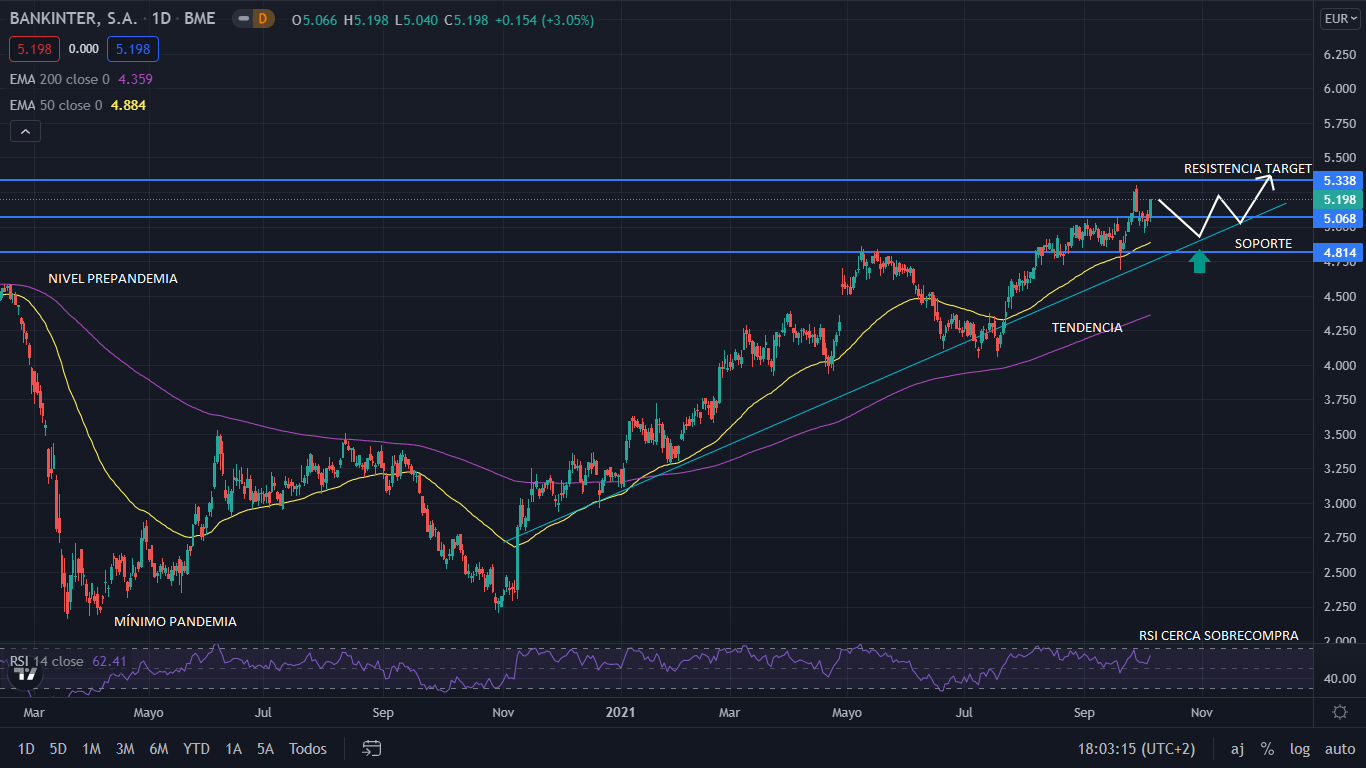Click the teal support arrow marker
1366x768 pixels.
click(1200, 262)
